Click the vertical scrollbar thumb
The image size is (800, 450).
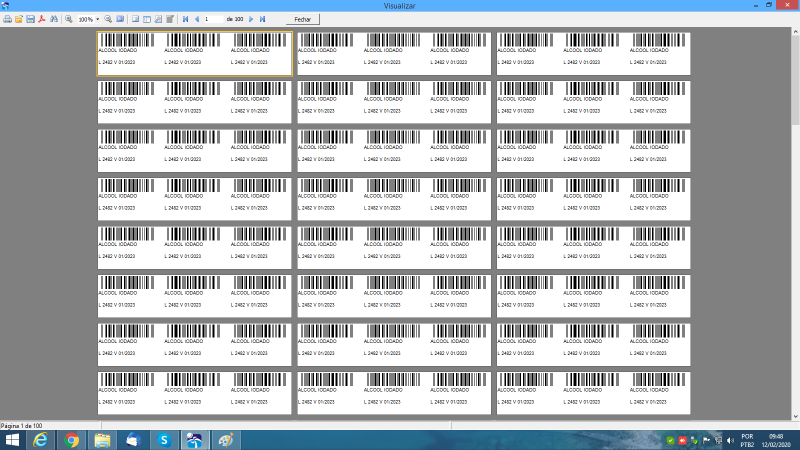pyautogui.click(x=795, y=80)
